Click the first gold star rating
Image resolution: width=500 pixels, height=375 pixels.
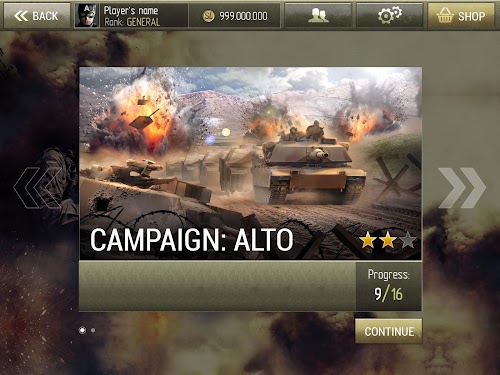click(x=368, y=240)
